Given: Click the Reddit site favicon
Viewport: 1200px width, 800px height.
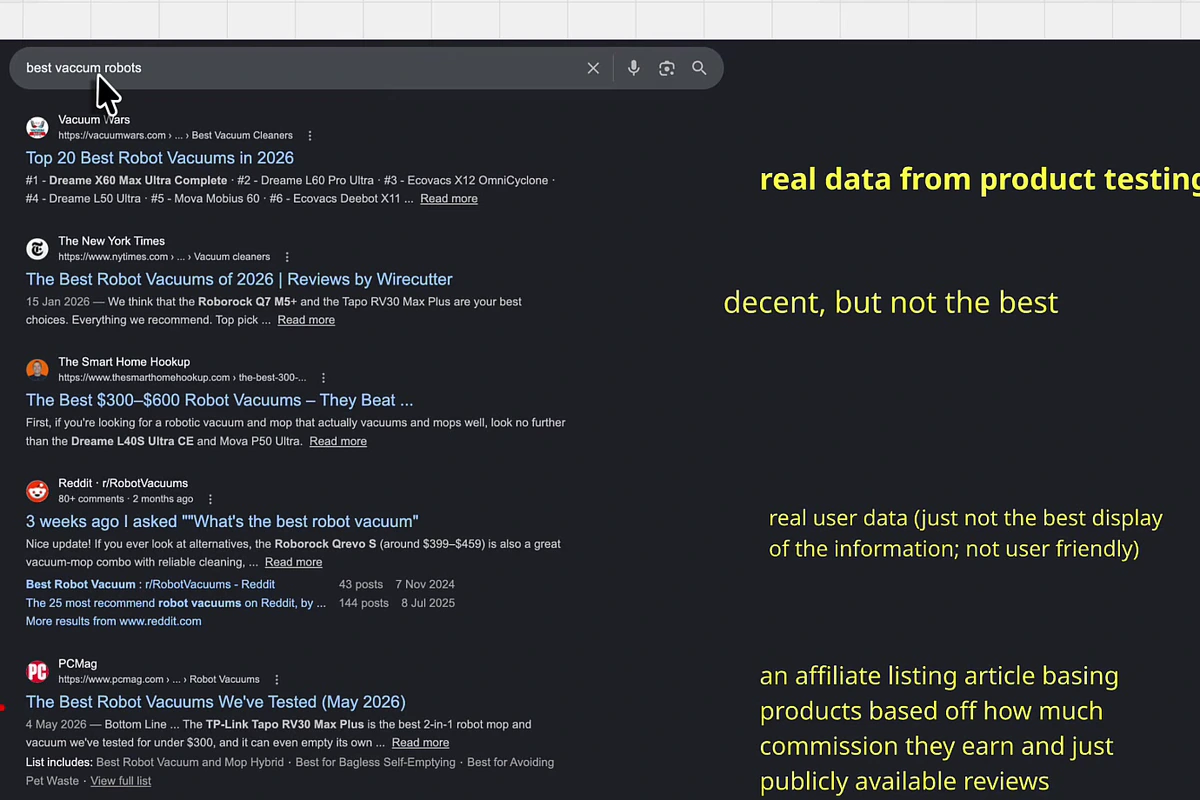Looking at the screenshot, I should click(x=37, y=491).
